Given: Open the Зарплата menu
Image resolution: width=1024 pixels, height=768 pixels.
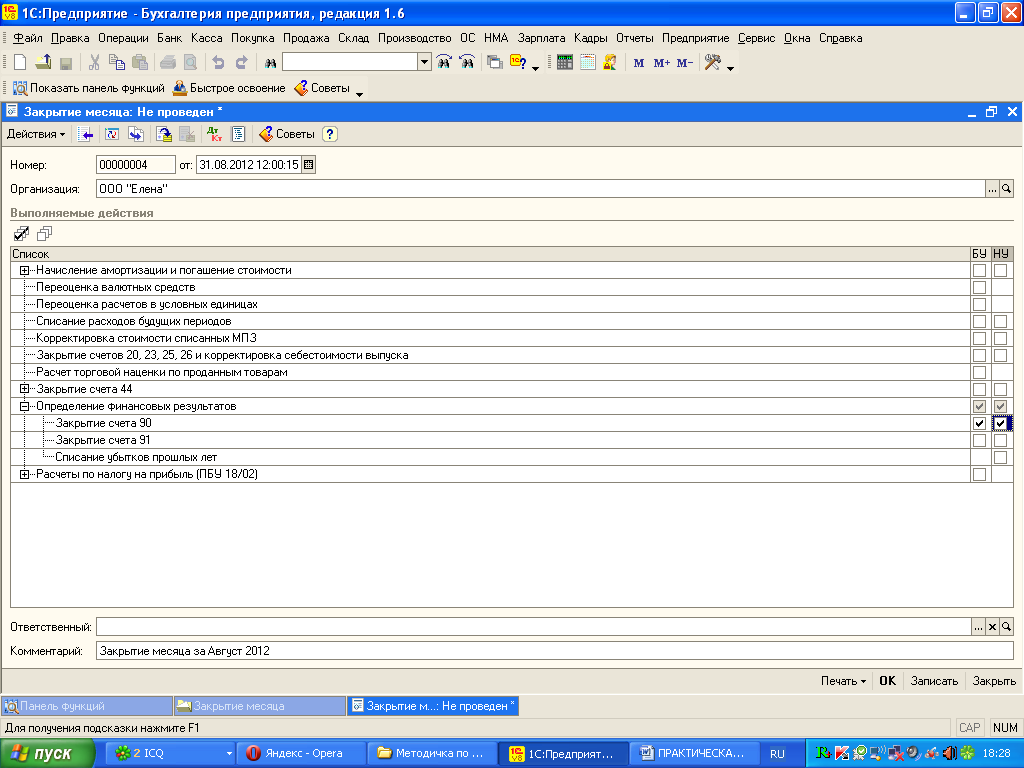Looking at the screenshot, I should [x=541, y=38].
